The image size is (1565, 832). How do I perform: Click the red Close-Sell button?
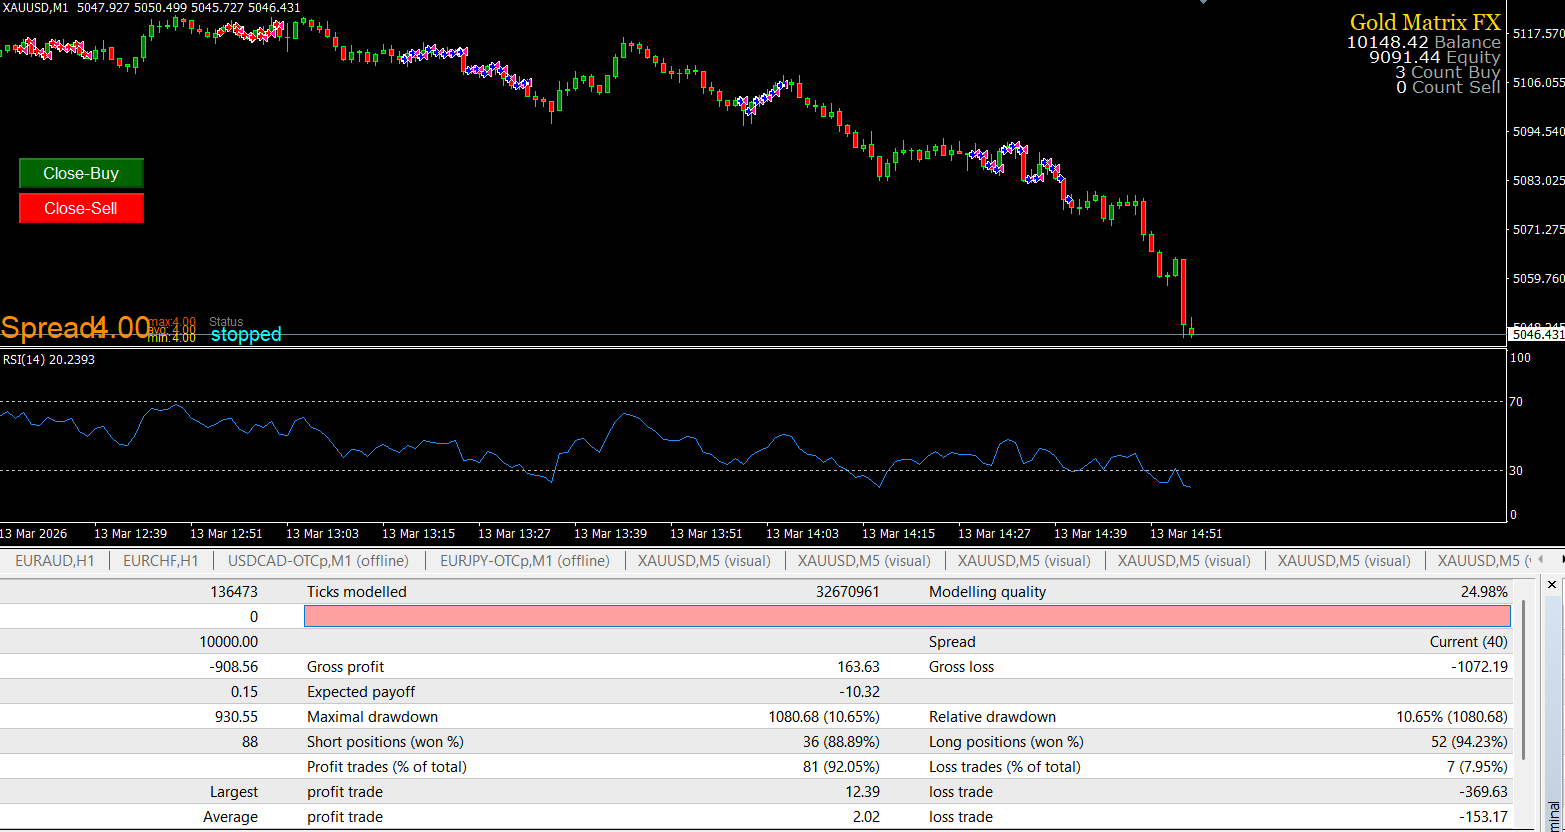pos(81,208)
